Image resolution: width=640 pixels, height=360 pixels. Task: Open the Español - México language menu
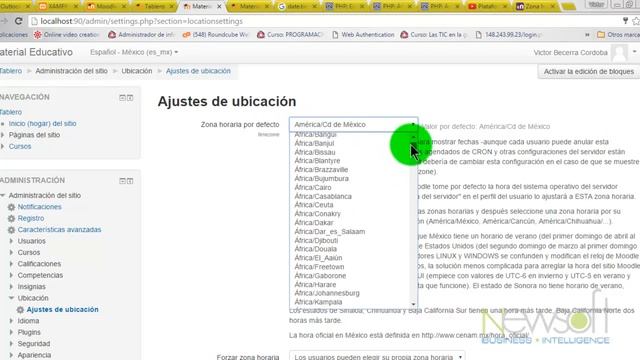pyautogui.click(x=134, y=52)
